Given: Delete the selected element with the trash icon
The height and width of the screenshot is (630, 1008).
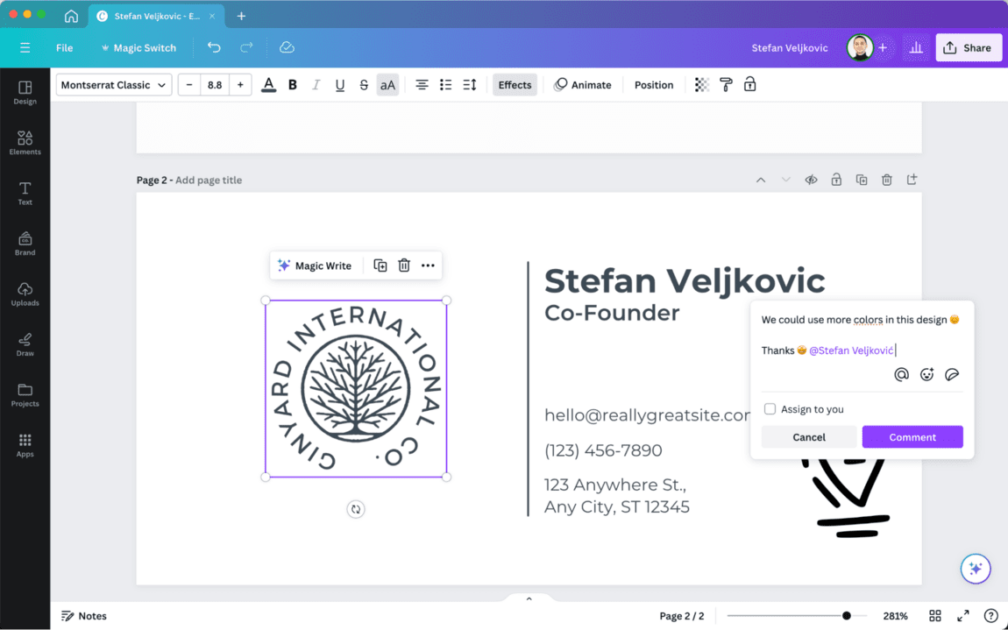Looking at the screenshot, I should pos(404,265).
